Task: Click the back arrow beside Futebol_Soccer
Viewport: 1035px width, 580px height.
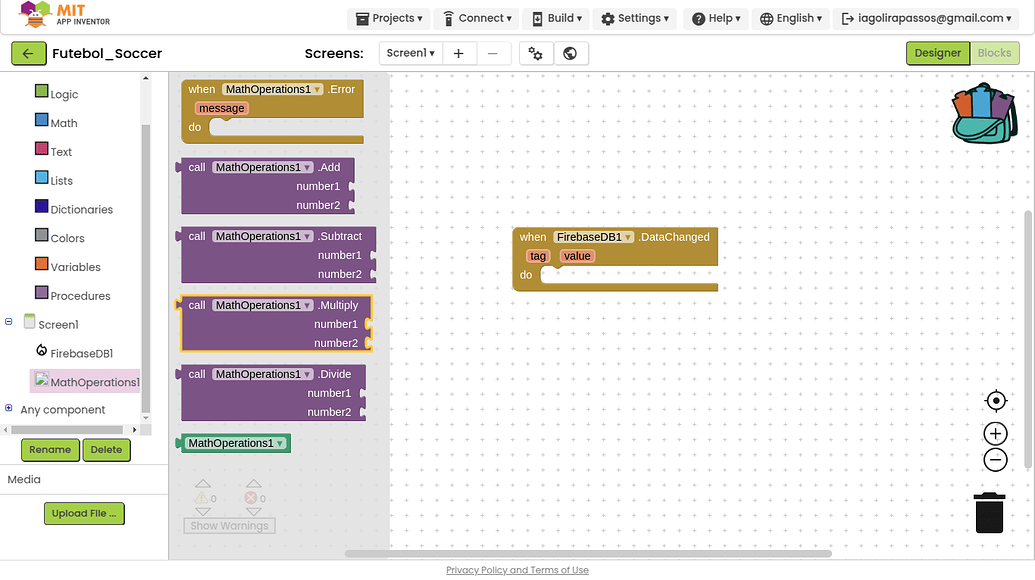Action: [x=28, y=54]
